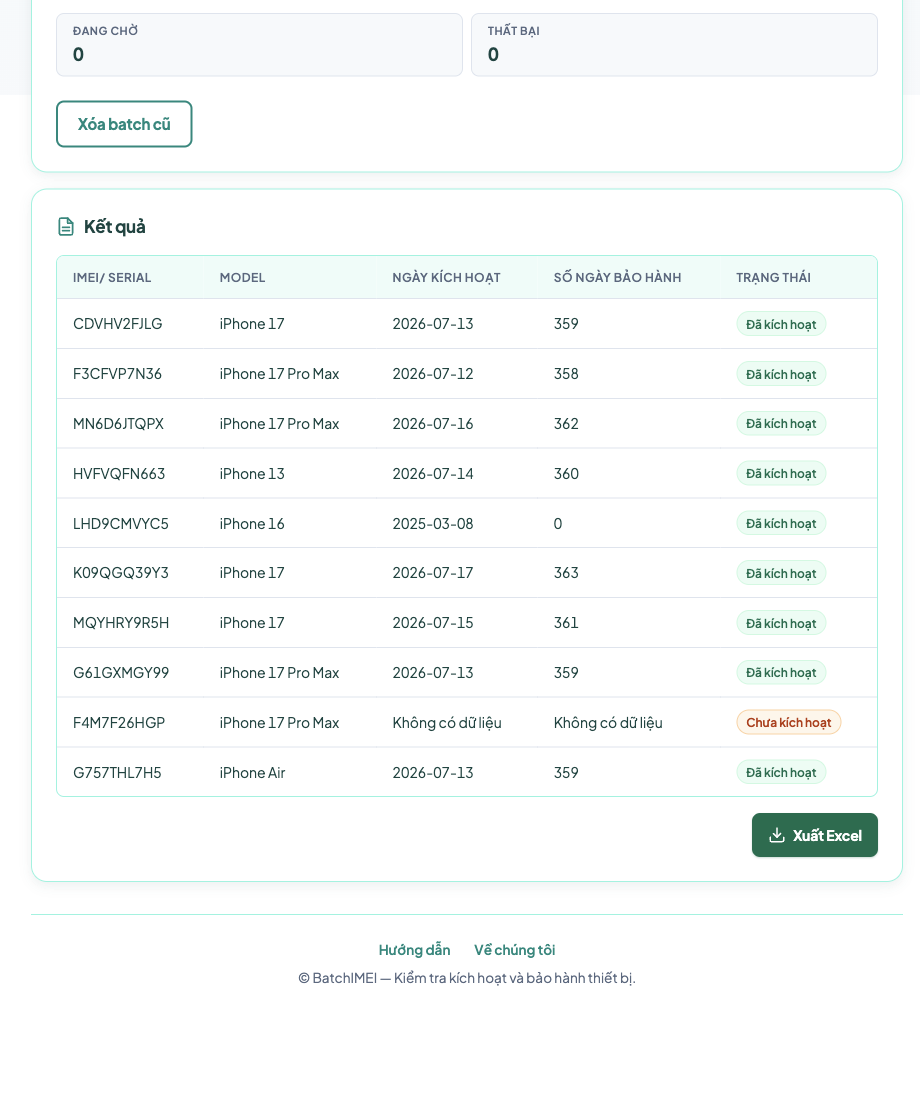This screenshot has width=920, height=1100.
Task: Select serial G61GXMGY99
Action: pyautogui.click(x=121, y=672)
